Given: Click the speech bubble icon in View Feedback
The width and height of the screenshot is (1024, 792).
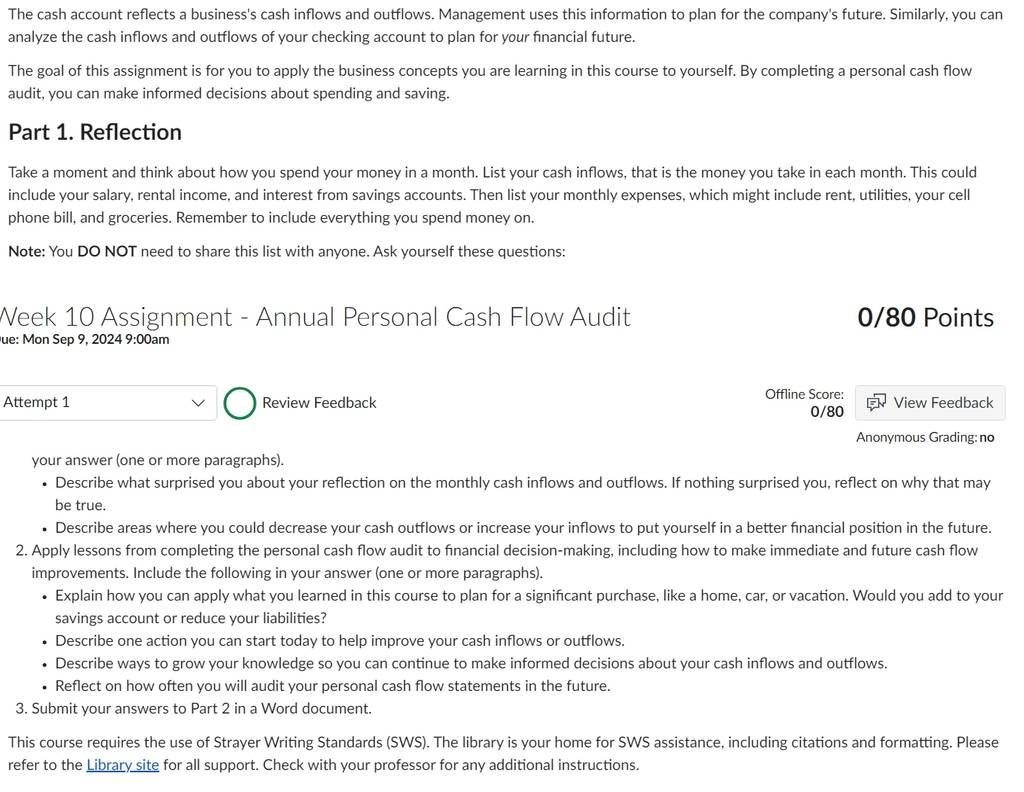Looking at the screenshot, I should point(876,403).
